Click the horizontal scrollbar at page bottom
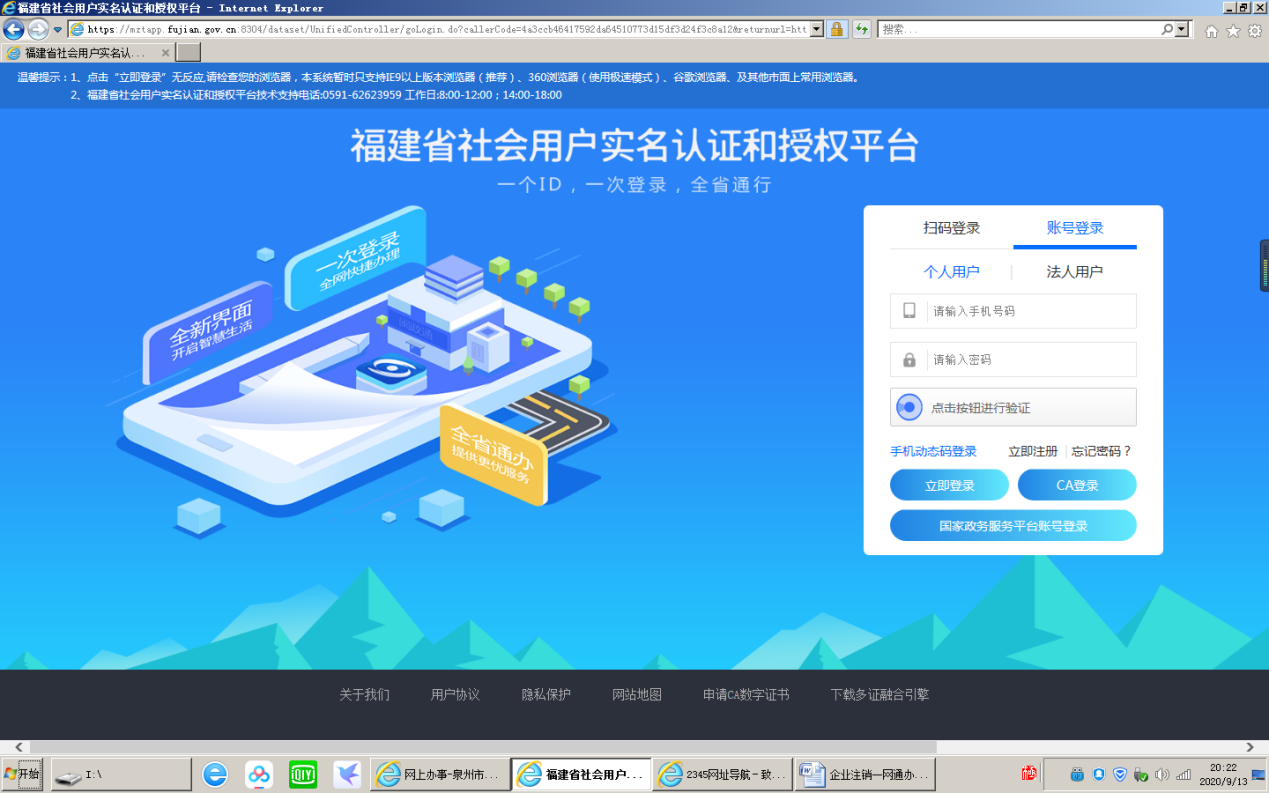The width and height of the screenshot is (1269, 793). 482,747
